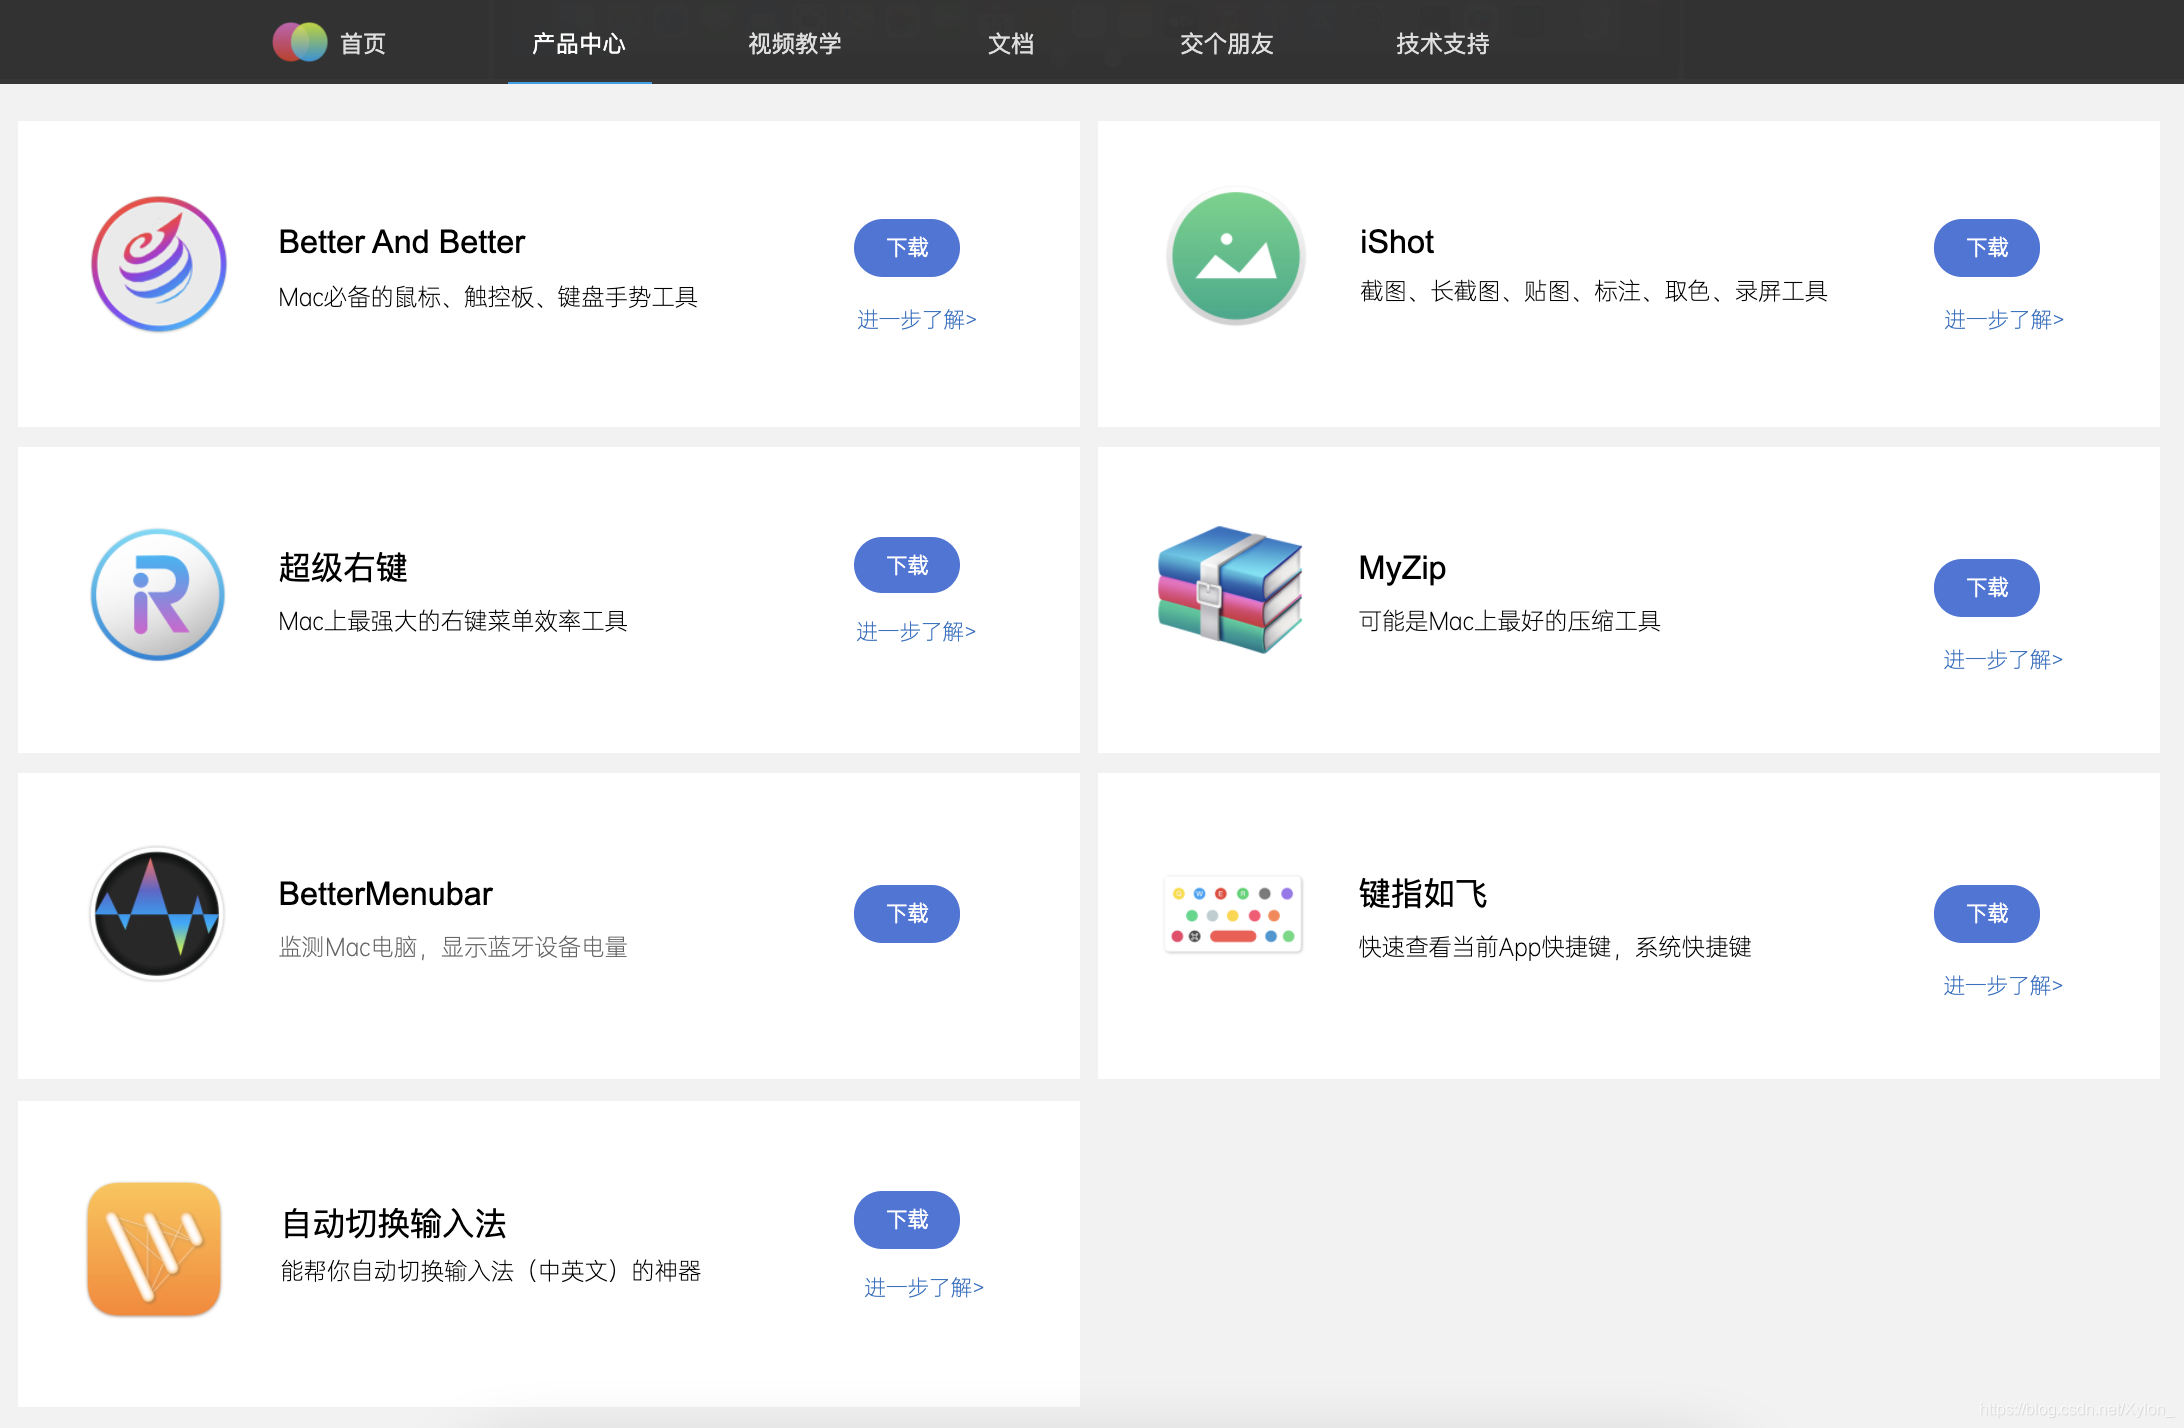Open the 文档 navigation tab
The height and width of the screenshot is (1428, 2184).
coord(1011,44)
